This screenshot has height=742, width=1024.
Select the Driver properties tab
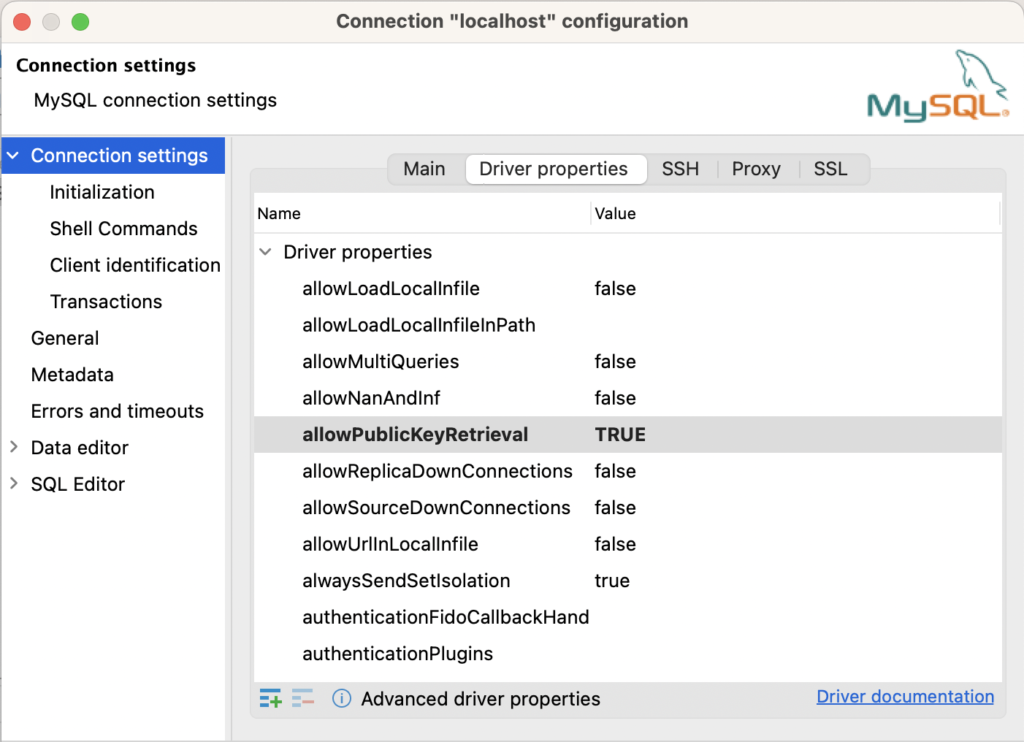tap(554, 169)
